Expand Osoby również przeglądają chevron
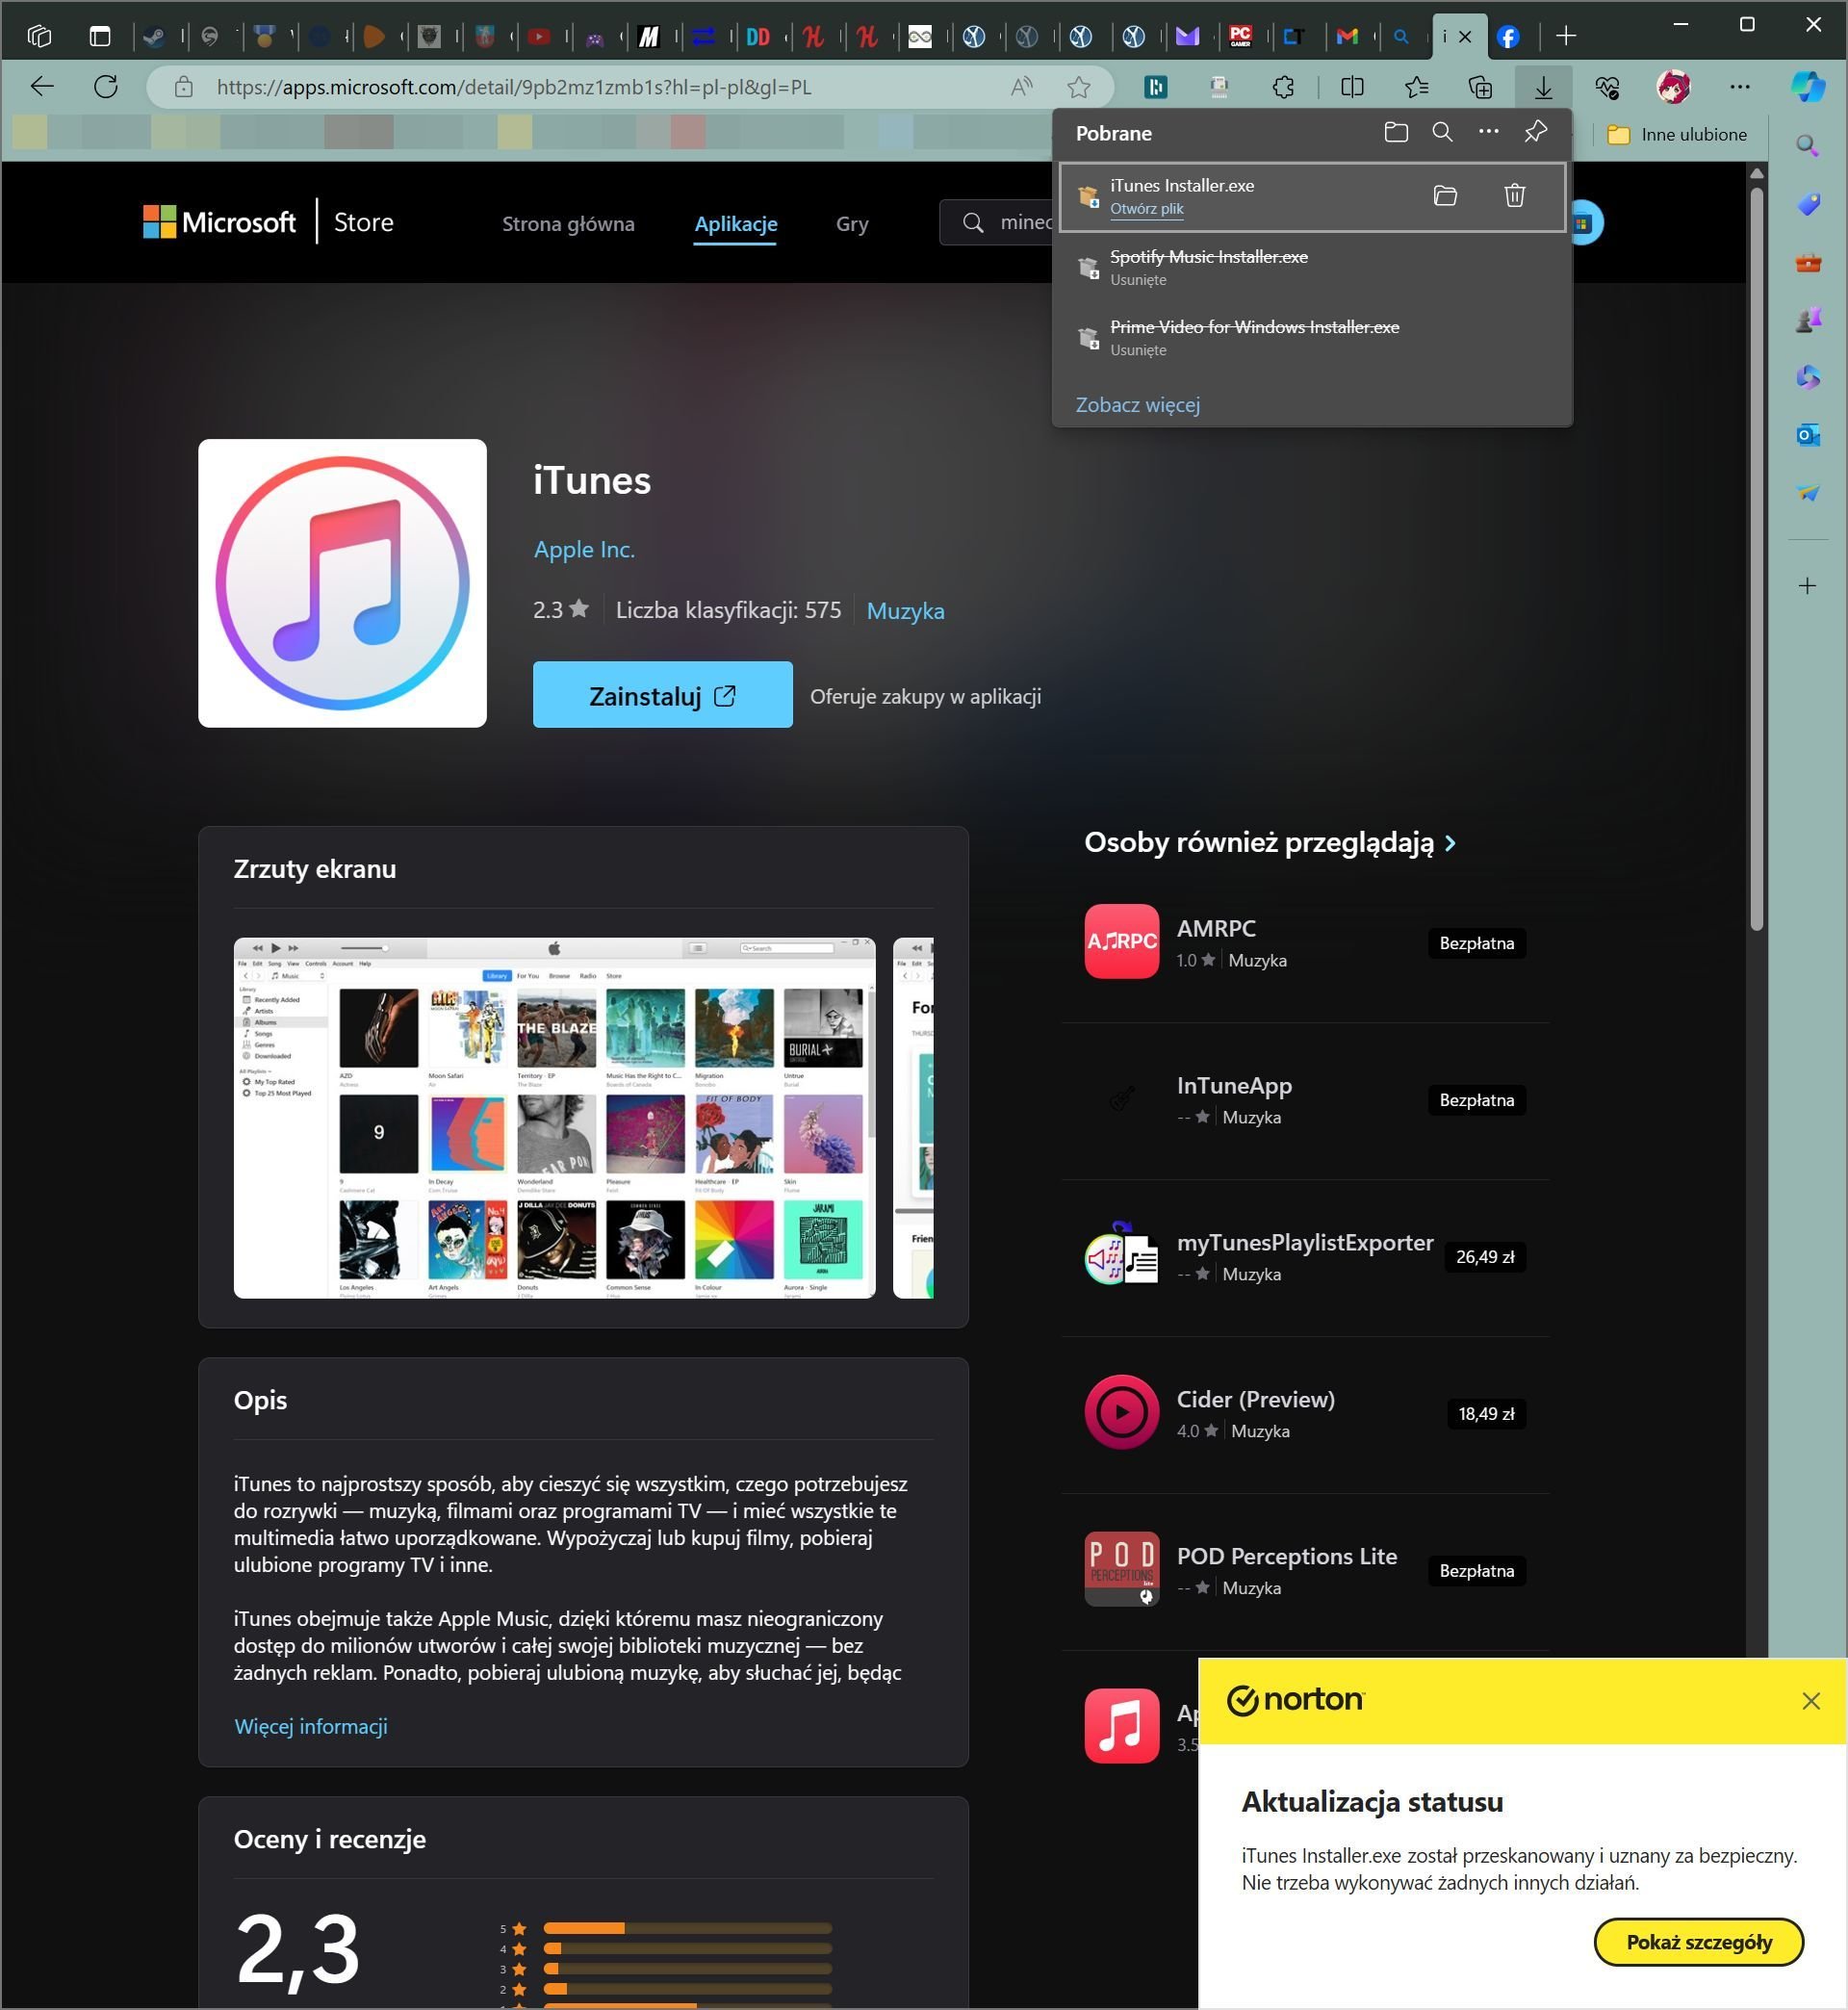This screenshot has width=1848, height=2010. [x=1450, y=844]
